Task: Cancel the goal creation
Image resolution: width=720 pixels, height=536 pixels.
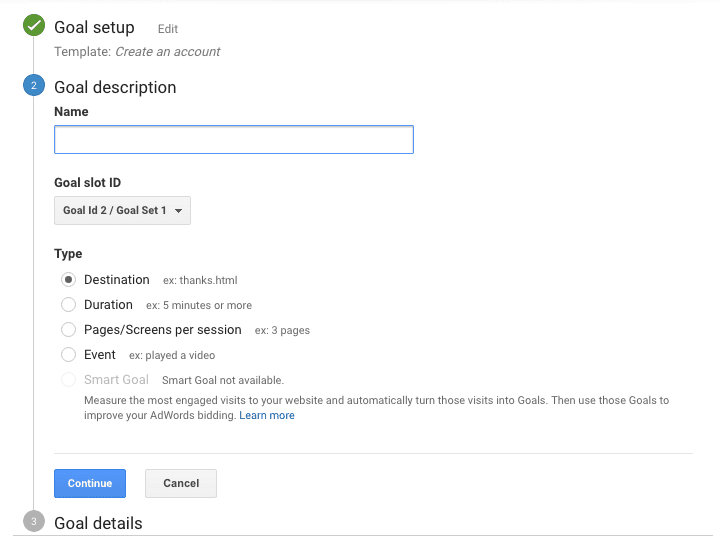Action: point(181,483)
